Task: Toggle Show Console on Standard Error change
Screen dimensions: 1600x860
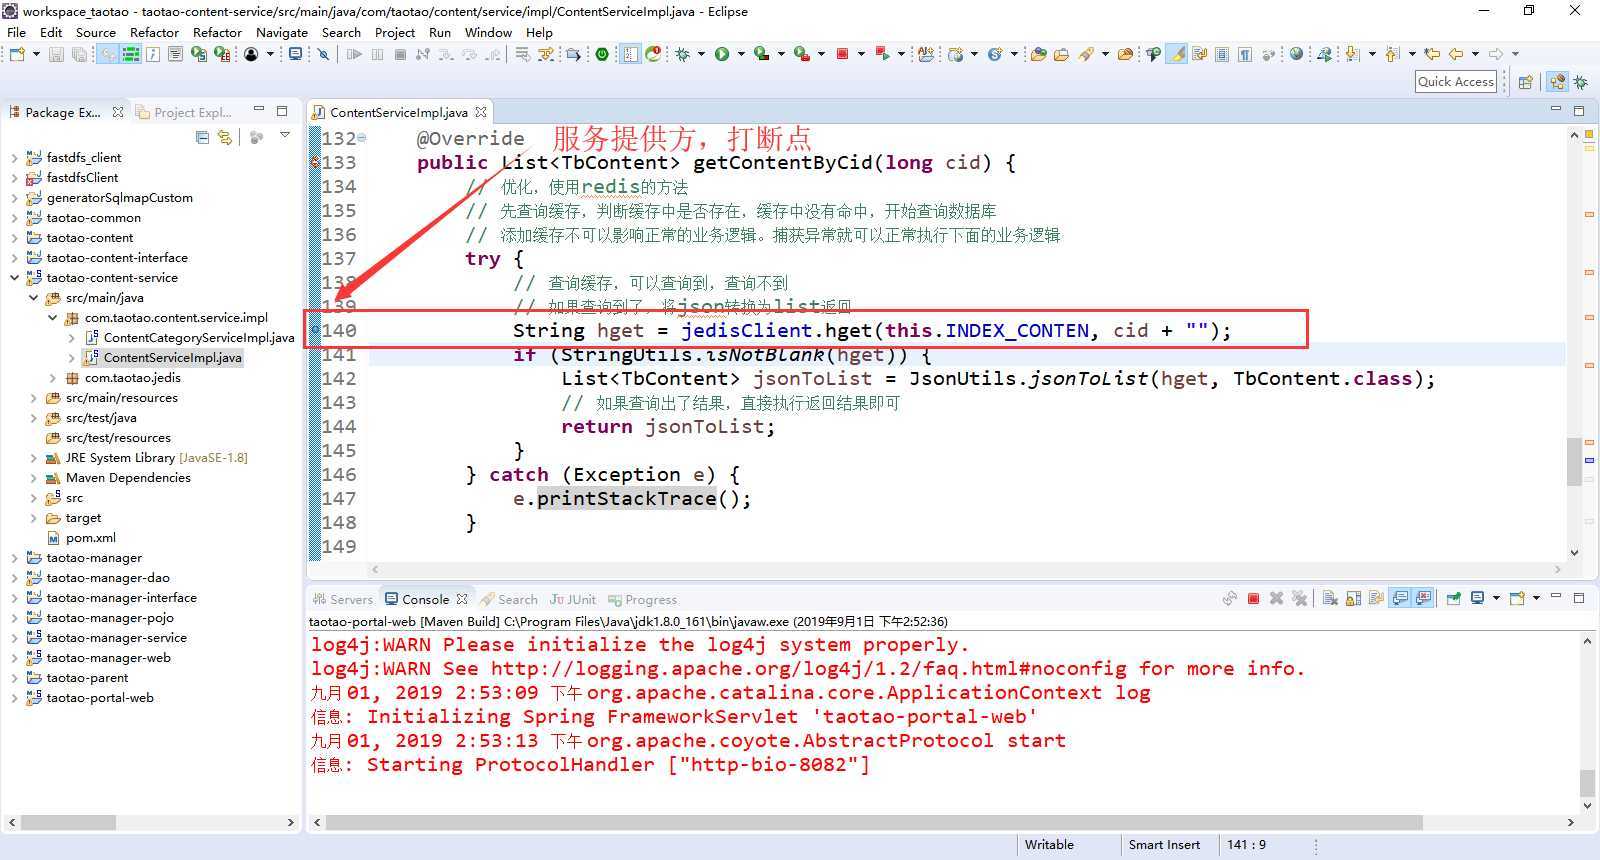Action: click(1423, 599)
